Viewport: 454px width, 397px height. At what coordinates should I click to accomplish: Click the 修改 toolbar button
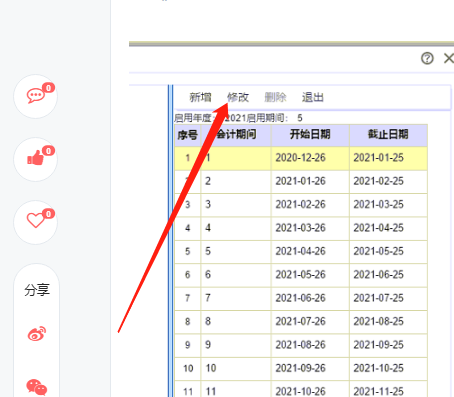point(238,97)
